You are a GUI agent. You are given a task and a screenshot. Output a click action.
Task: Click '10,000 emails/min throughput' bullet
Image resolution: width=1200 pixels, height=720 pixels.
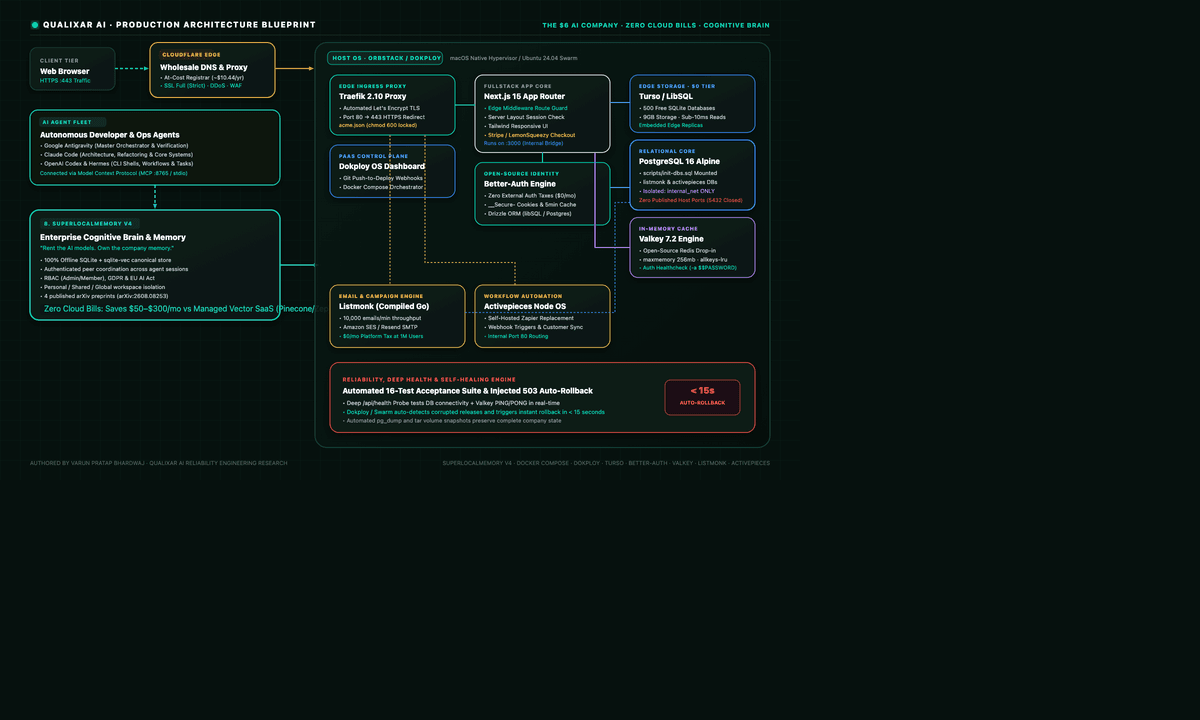click(x=380, y=317)
